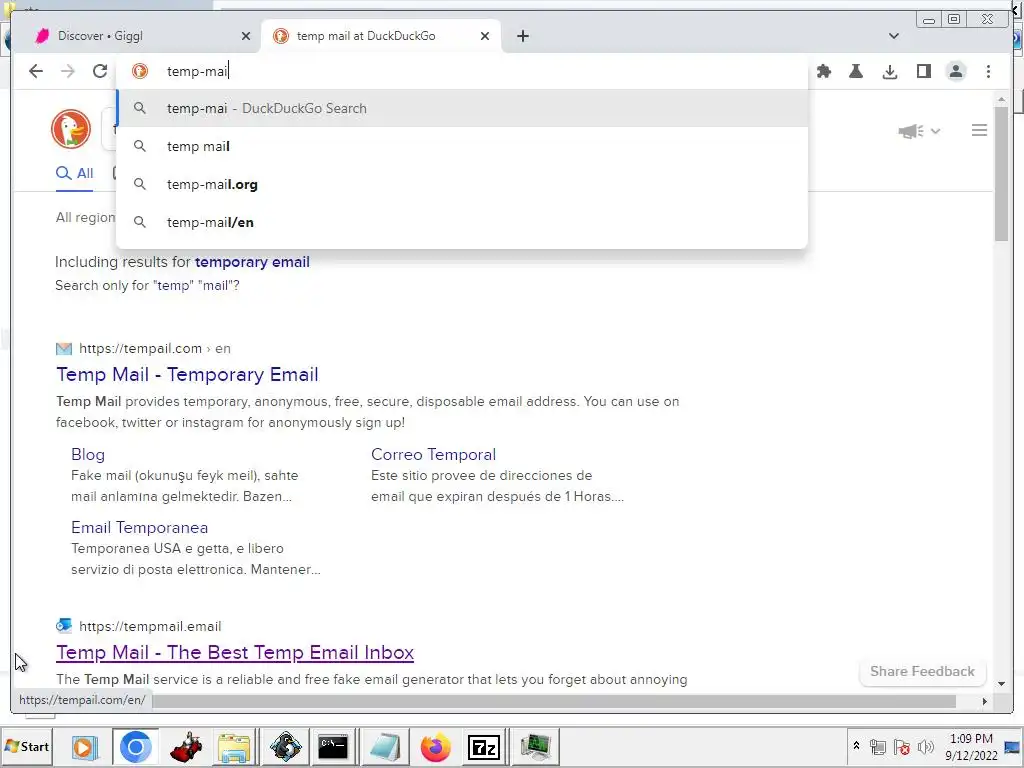Open the Correo Temporal sitelink
This screenshot has width=1024, height=768.
point(433,455)
